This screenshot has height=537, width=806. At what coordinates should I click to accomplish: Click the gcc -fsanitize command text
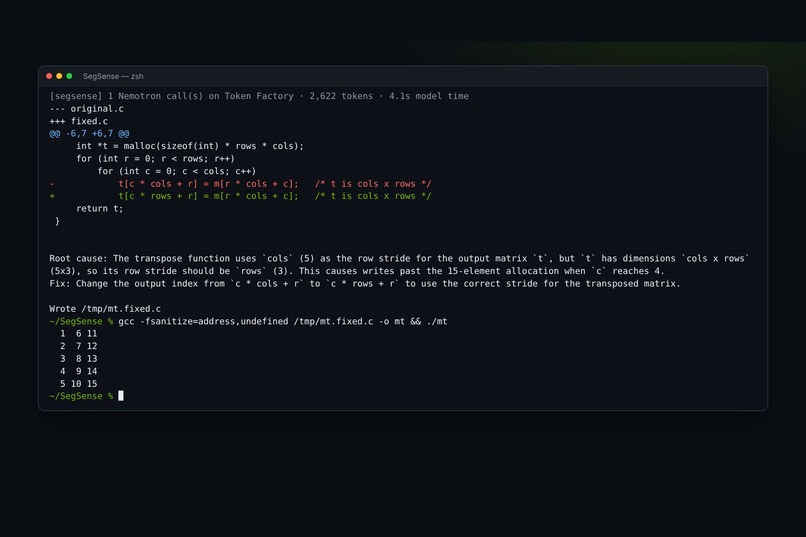click(283, 321)
